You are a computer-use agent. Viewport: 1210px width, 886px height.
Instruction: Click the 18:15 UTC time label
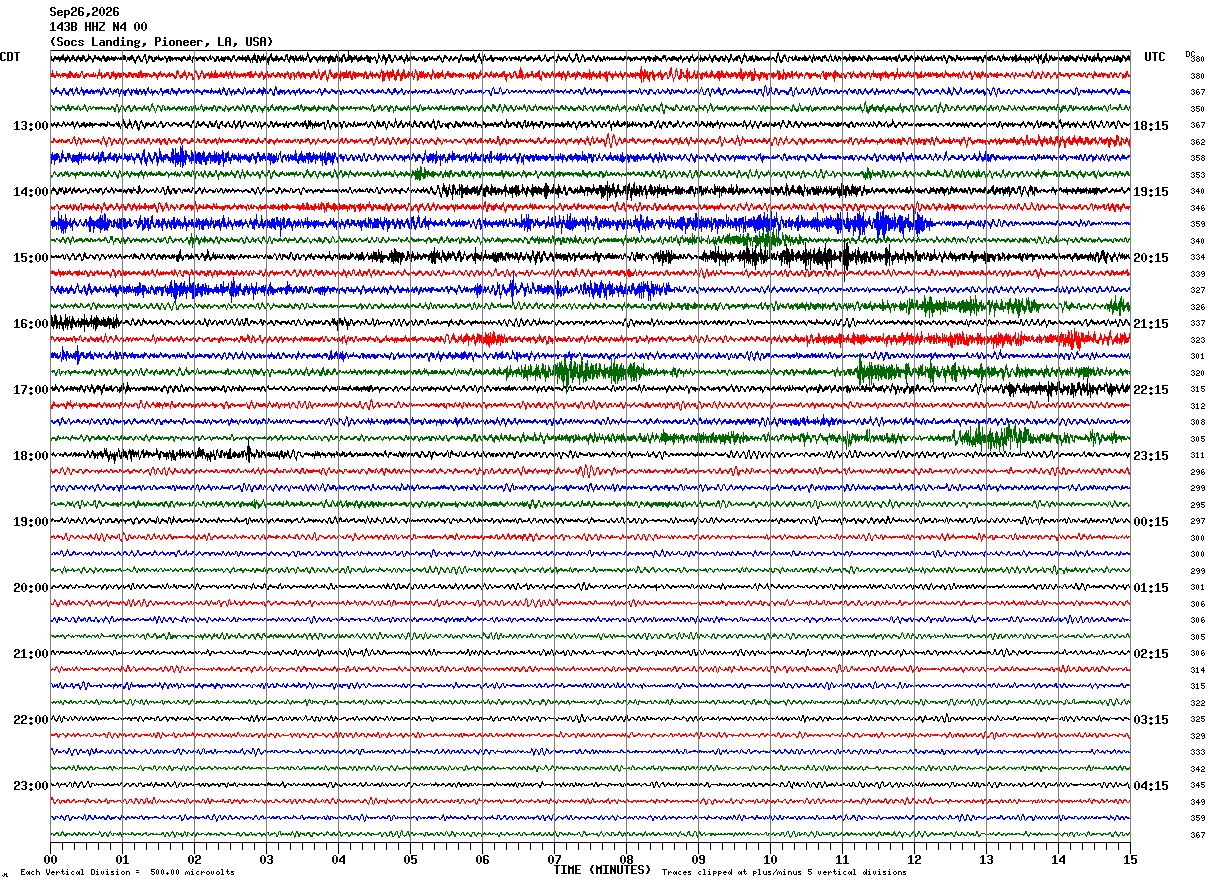[x=1151, y=126]
